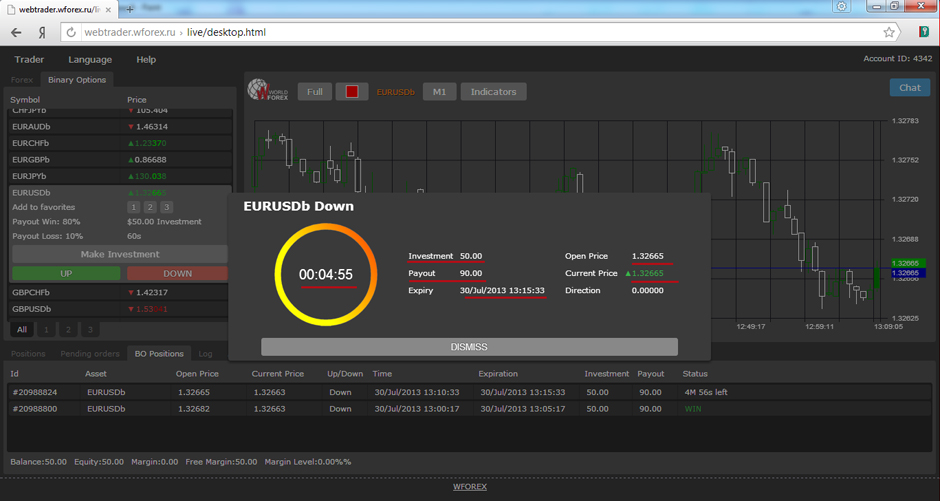This screenshot has height=501, width=940.
Task: Dismiss the EURUSDb Down dialog
Action: (x=469, y=347)
